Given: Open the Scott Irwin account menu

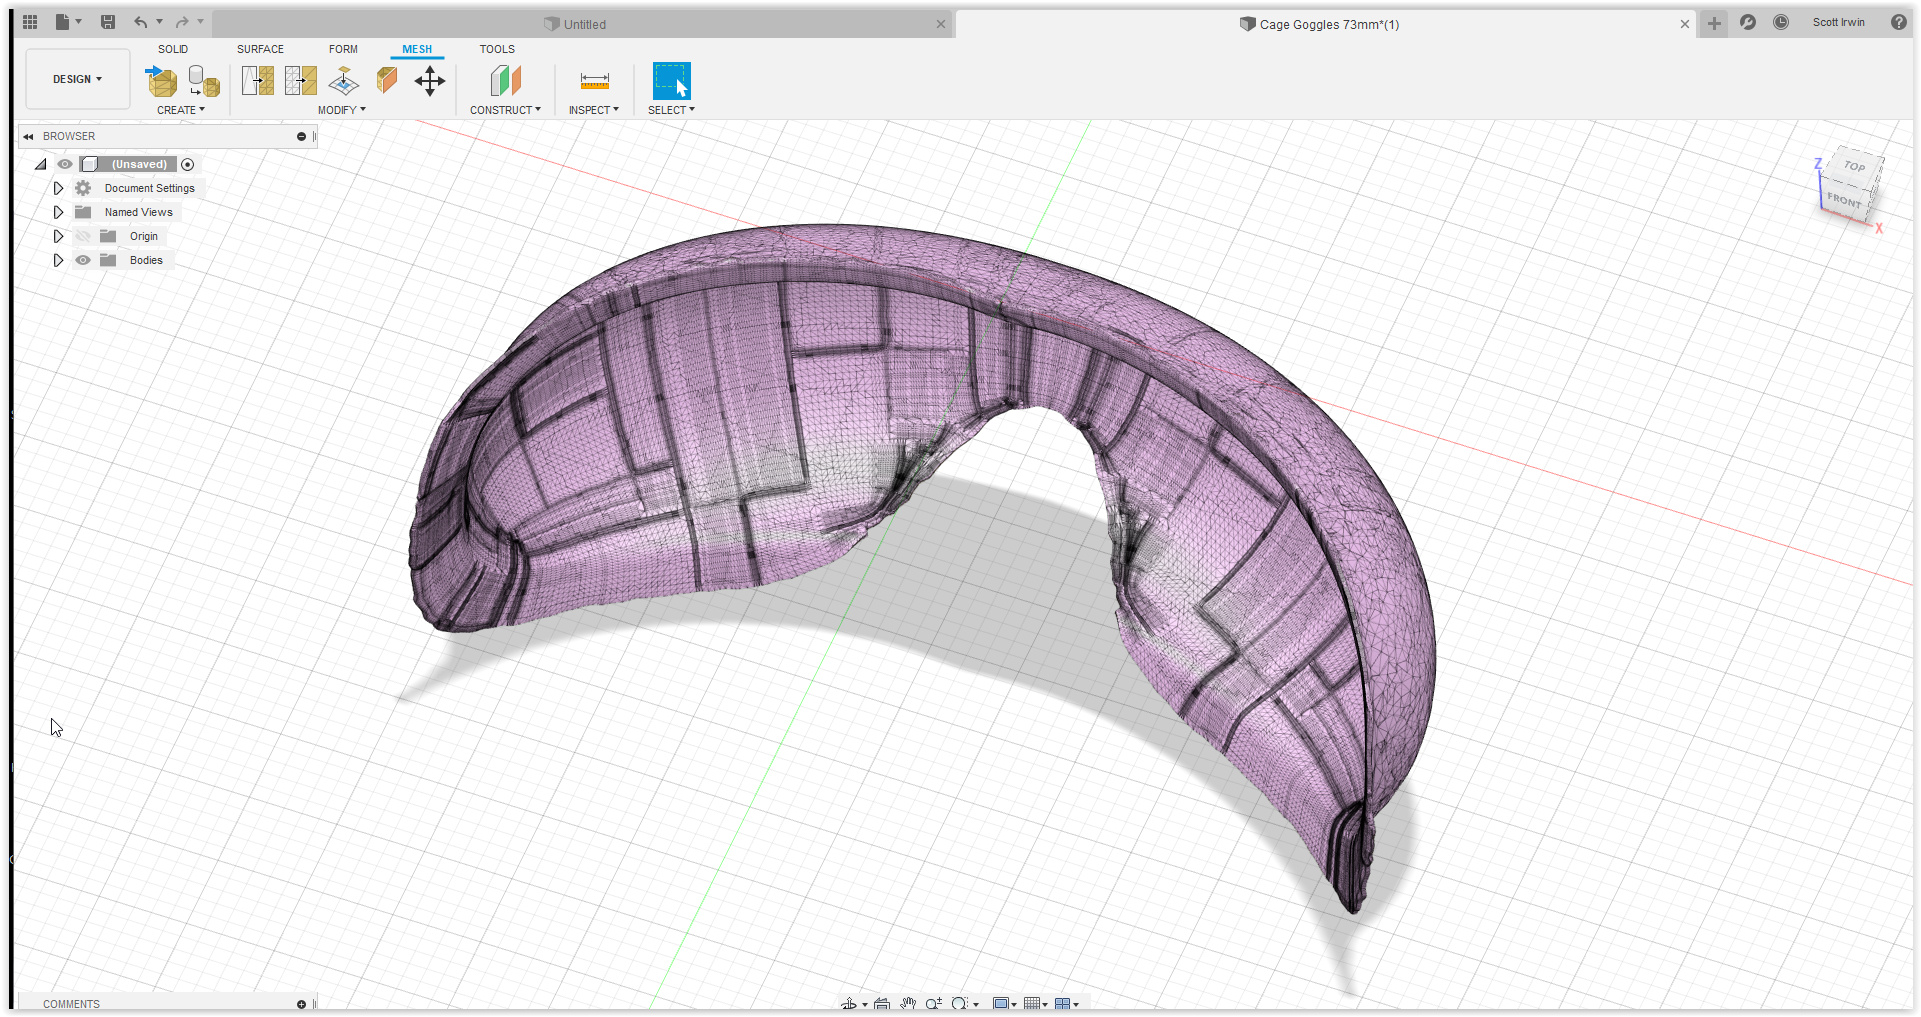Looking at the screenshot, I should click(x=1838, y=22).
